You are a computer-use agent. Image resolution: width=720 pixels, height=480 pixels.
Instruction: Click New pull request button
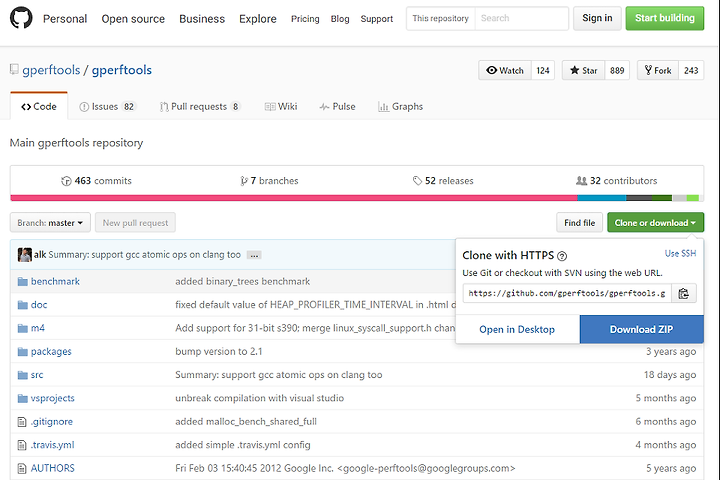coord(135,223)
